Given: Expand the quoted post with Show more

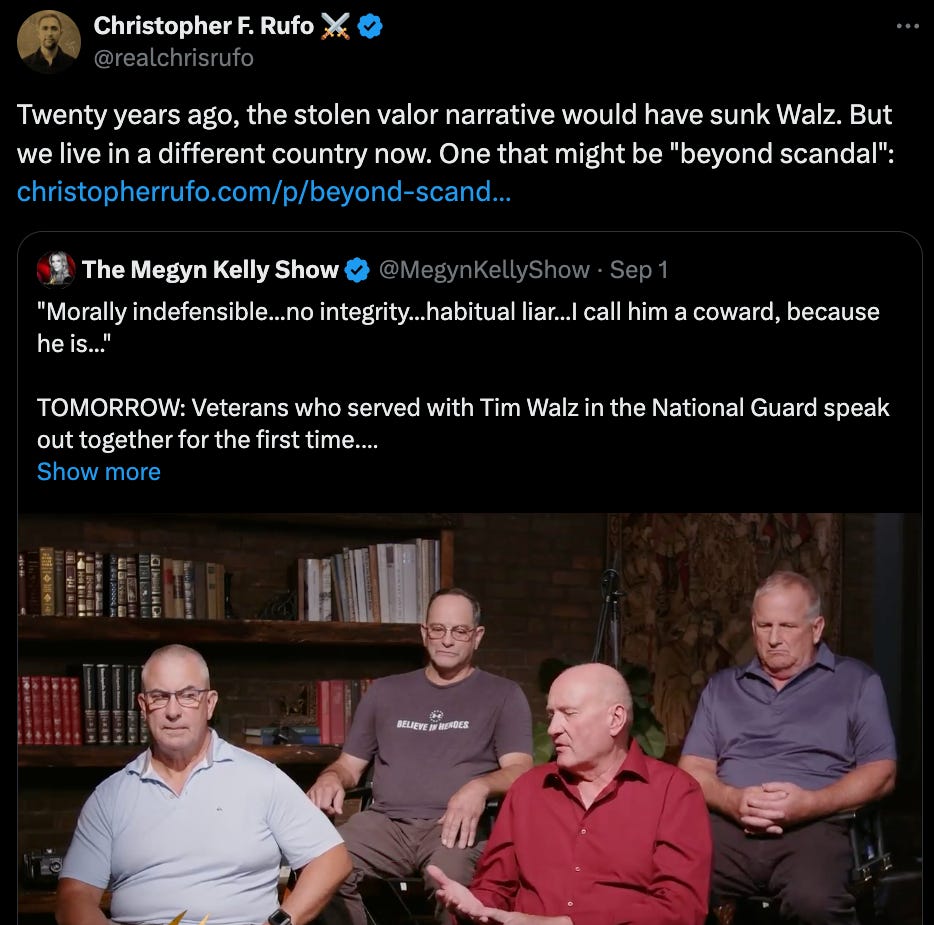Looking at the screenshot, I should point(99,472).
